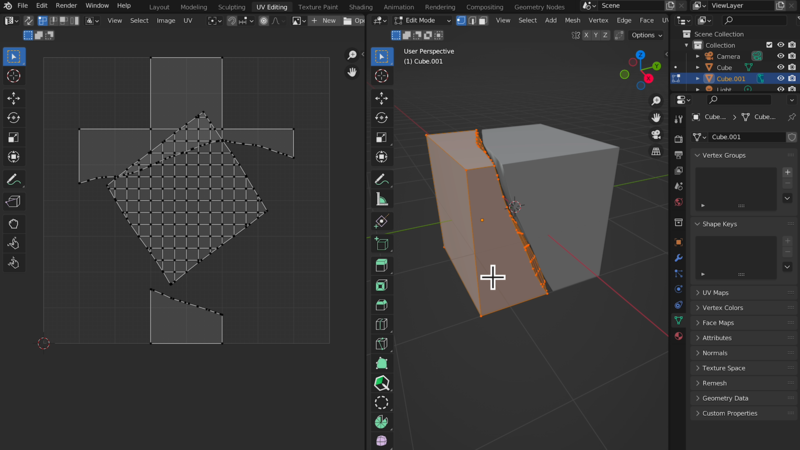Switch to the Shading workspace tab

point(361,7)
